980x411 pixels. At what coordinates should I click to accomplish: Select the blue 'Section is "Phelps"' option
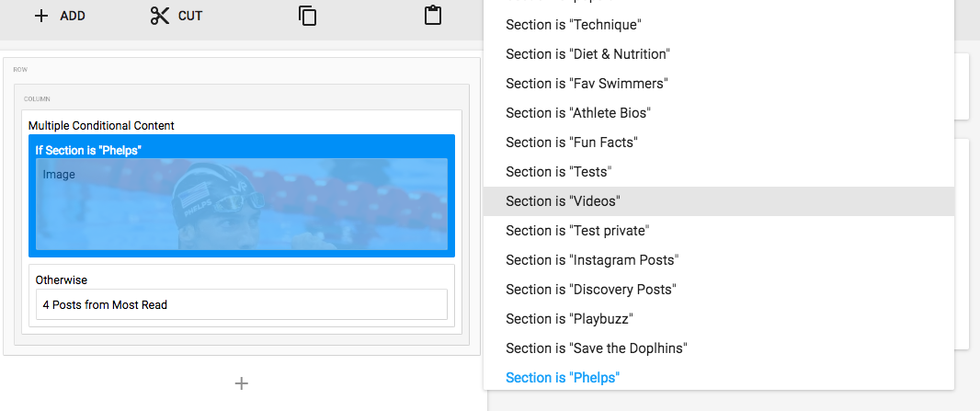[x=563, y=377]
